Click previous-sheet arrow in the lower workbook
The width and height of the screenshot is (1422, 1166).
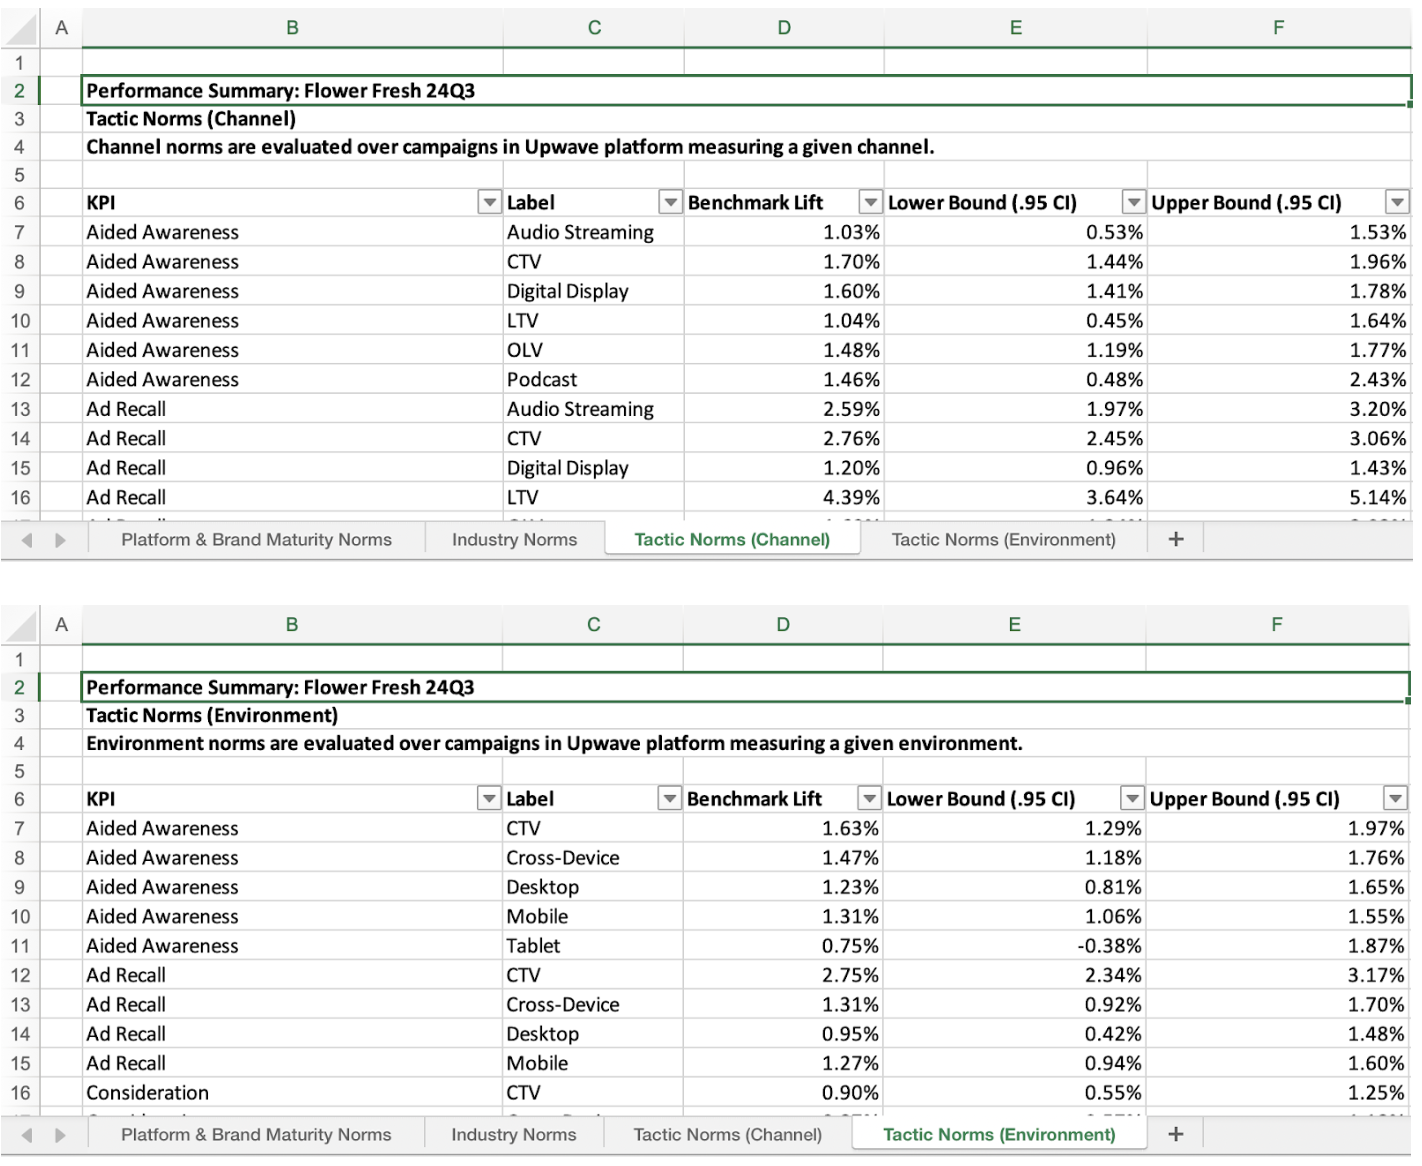27,1135
